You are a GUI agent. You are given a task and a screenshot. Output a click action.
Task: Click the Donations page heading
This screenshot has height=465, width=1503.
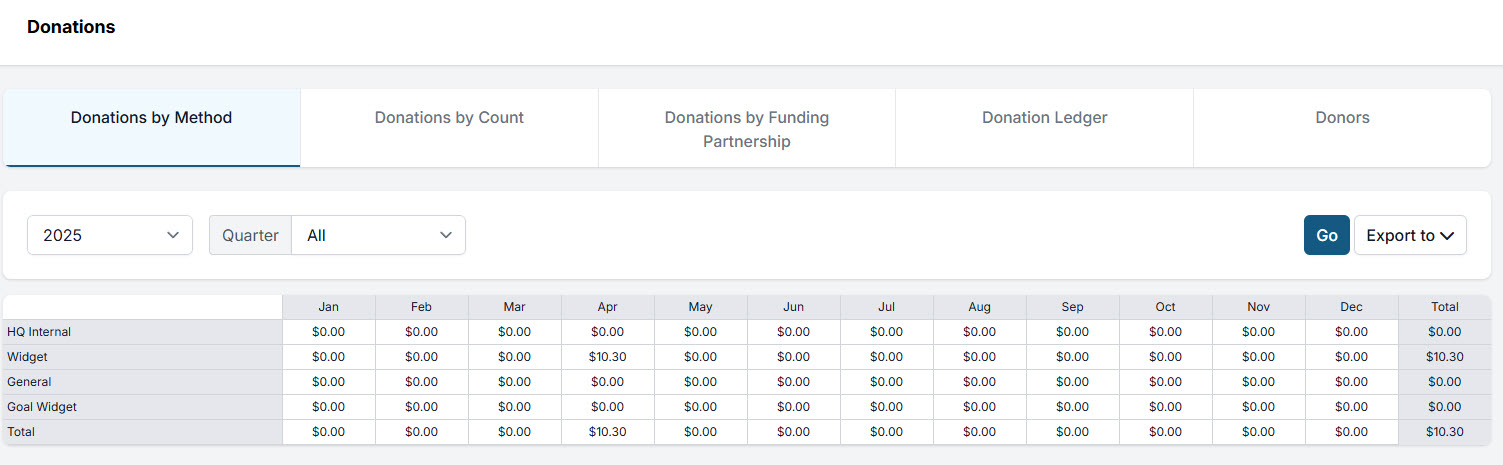[71, 27]
